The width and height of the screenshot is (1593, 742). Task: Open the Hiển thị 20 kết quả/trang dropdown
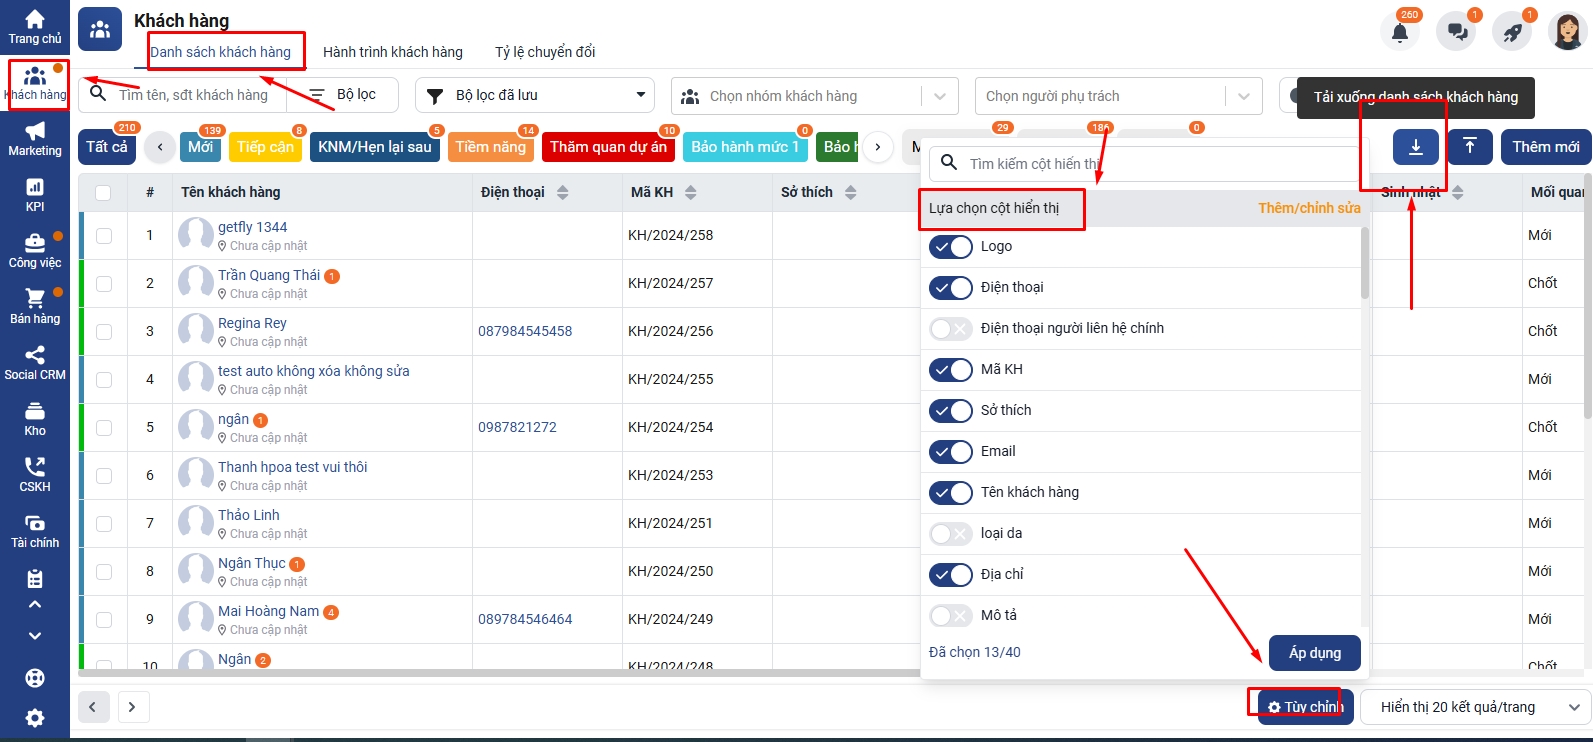tap(1476, 707)
